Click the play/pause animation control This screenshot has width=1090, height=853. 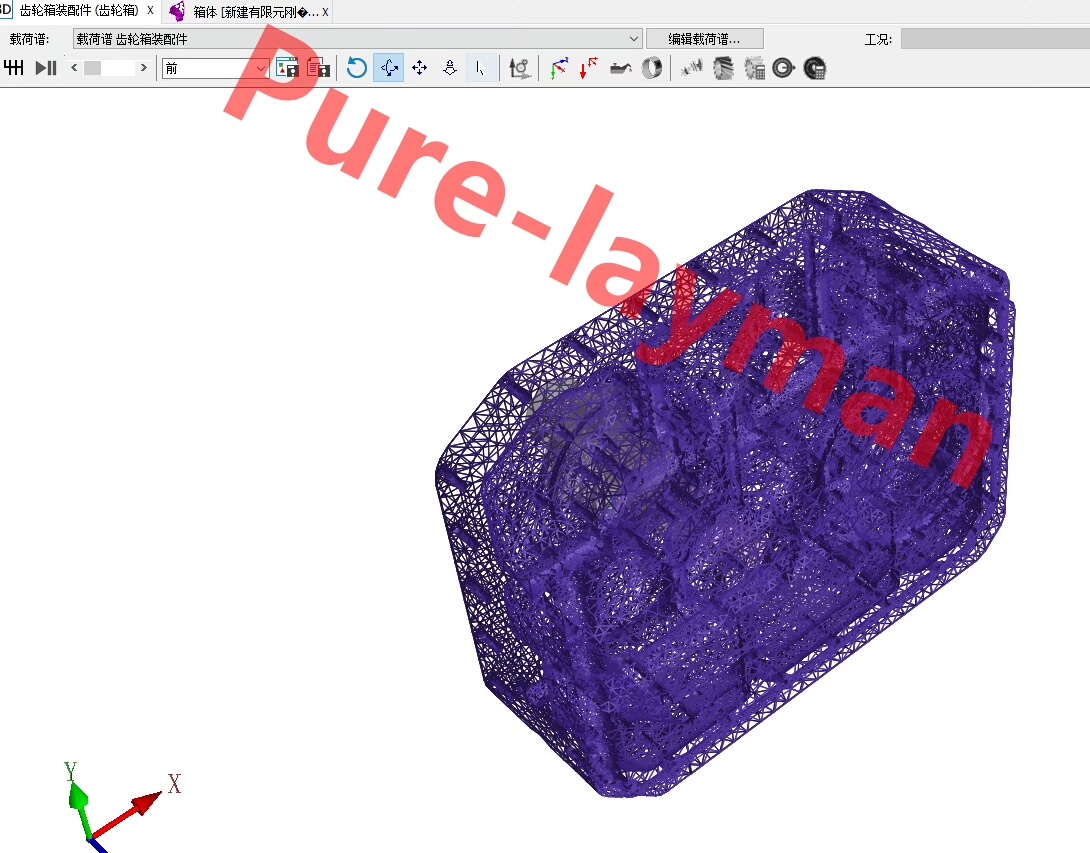[x=46, y=68]
